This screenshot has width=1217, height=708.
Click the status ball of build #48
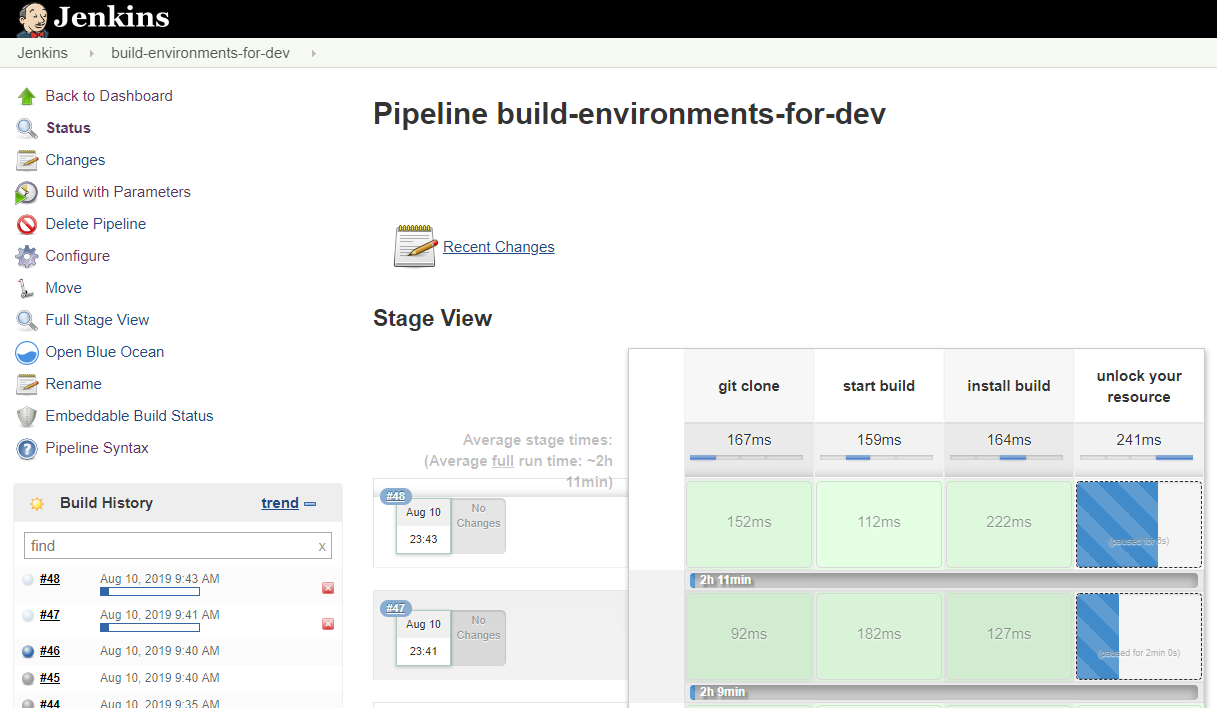click(28, 579)
